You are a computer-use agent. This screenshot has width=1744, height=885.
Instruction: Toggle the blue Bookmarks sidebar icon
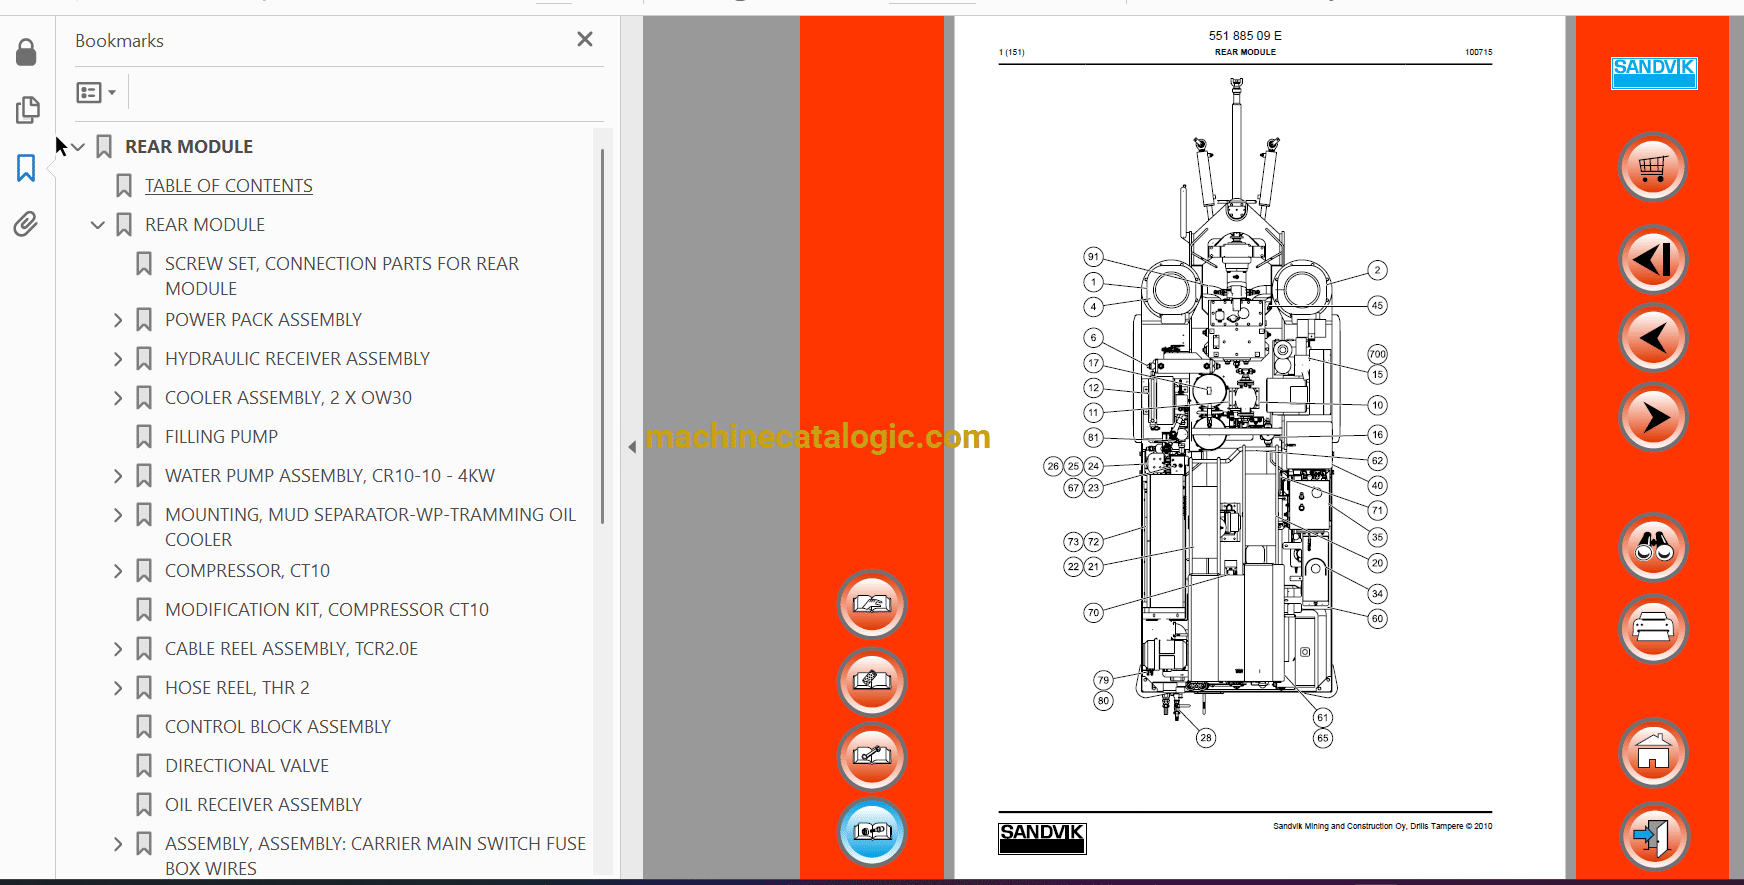(26, 167)
